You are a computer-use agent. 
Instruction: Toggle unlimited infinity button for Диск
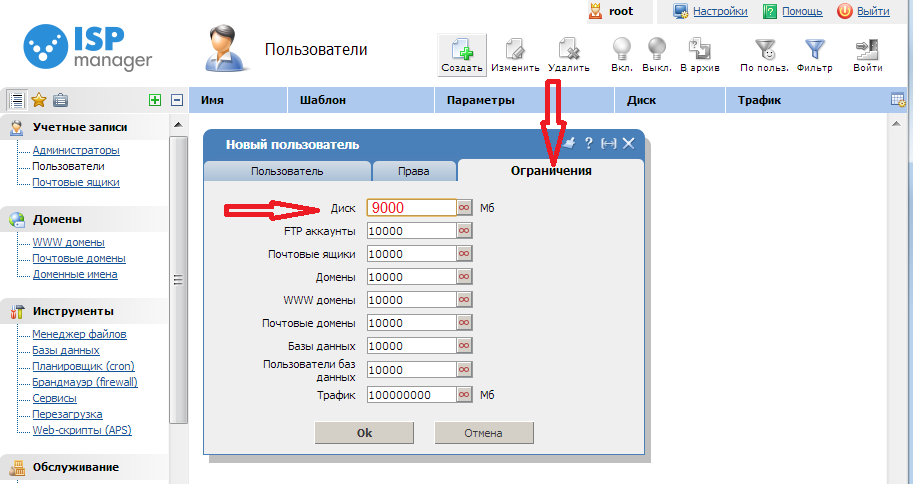[x=464, y=207]
